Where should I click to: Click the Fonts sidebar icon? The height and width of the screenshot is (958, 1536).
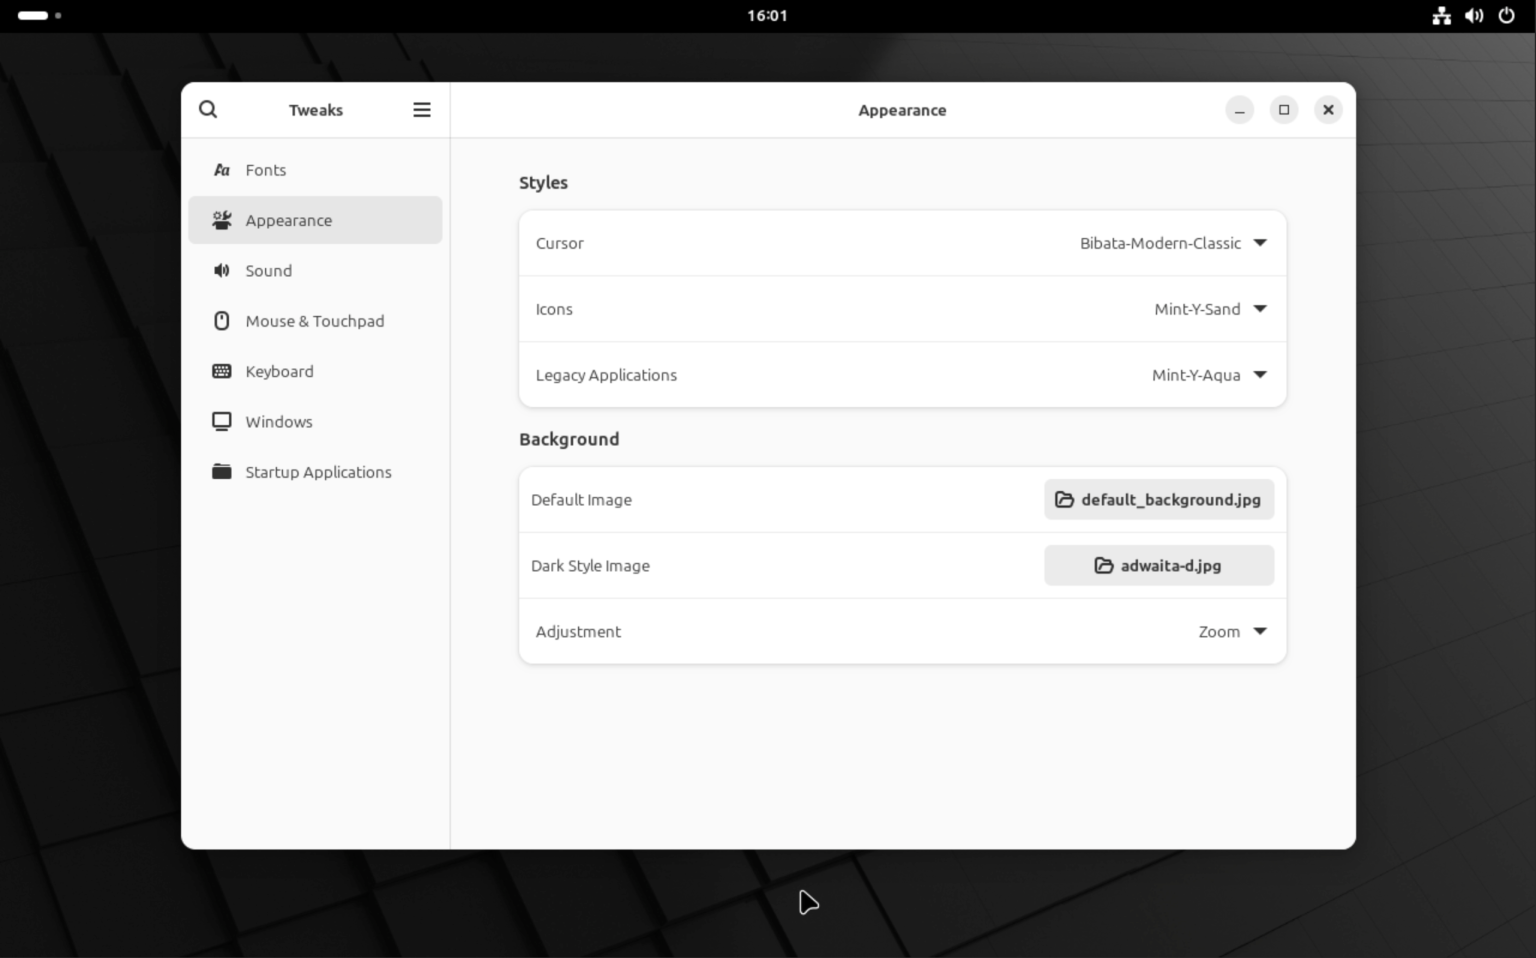(x=221, y=170)
